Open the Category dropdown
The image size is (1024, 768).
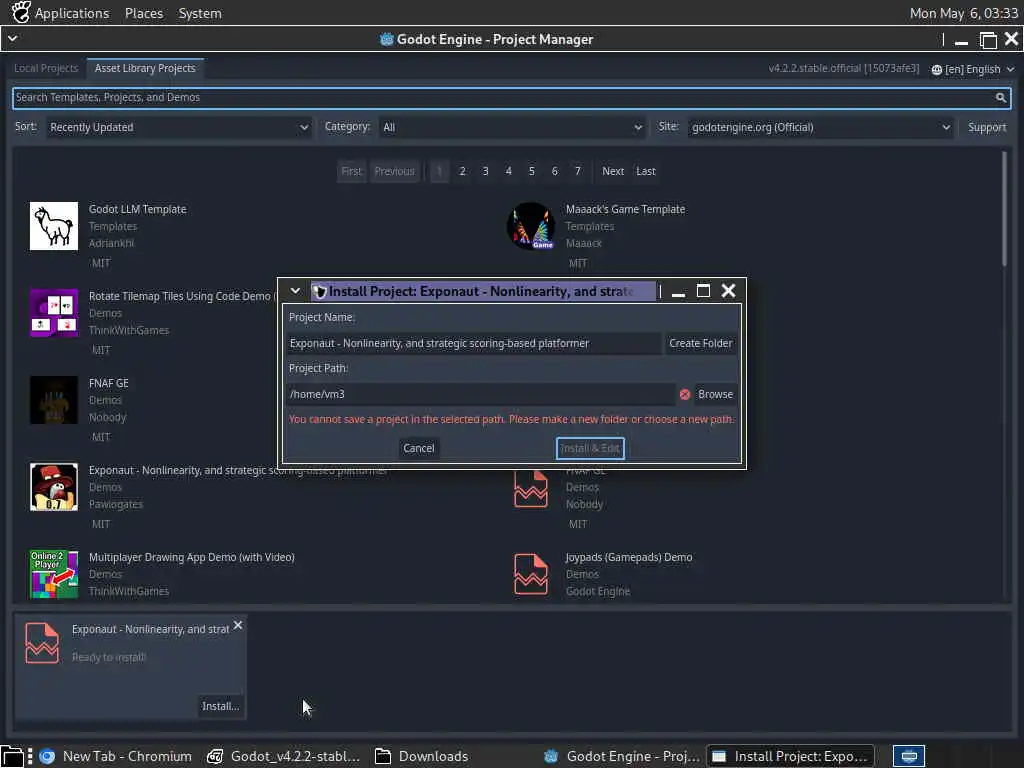[x=512, y=127]
